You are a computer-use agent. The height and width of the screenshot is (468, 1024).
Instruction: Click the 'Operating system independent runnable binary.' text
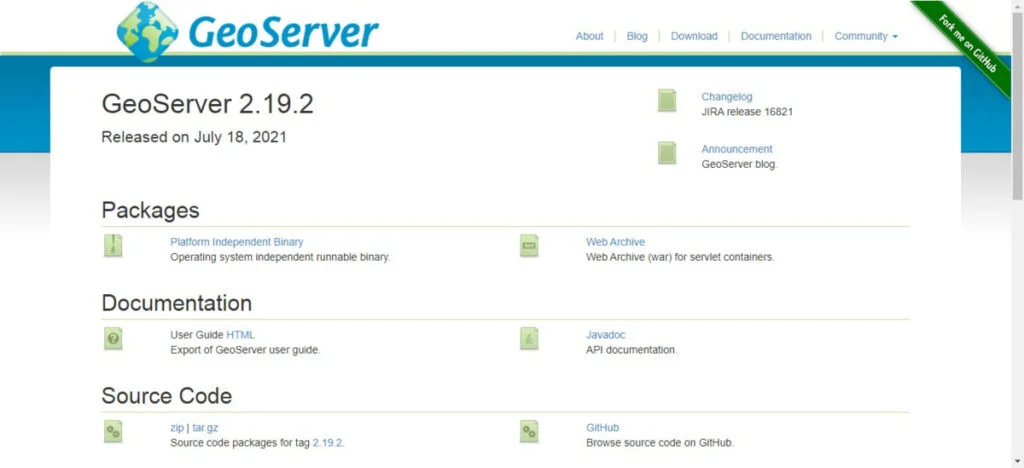click(x=280, y=257)
